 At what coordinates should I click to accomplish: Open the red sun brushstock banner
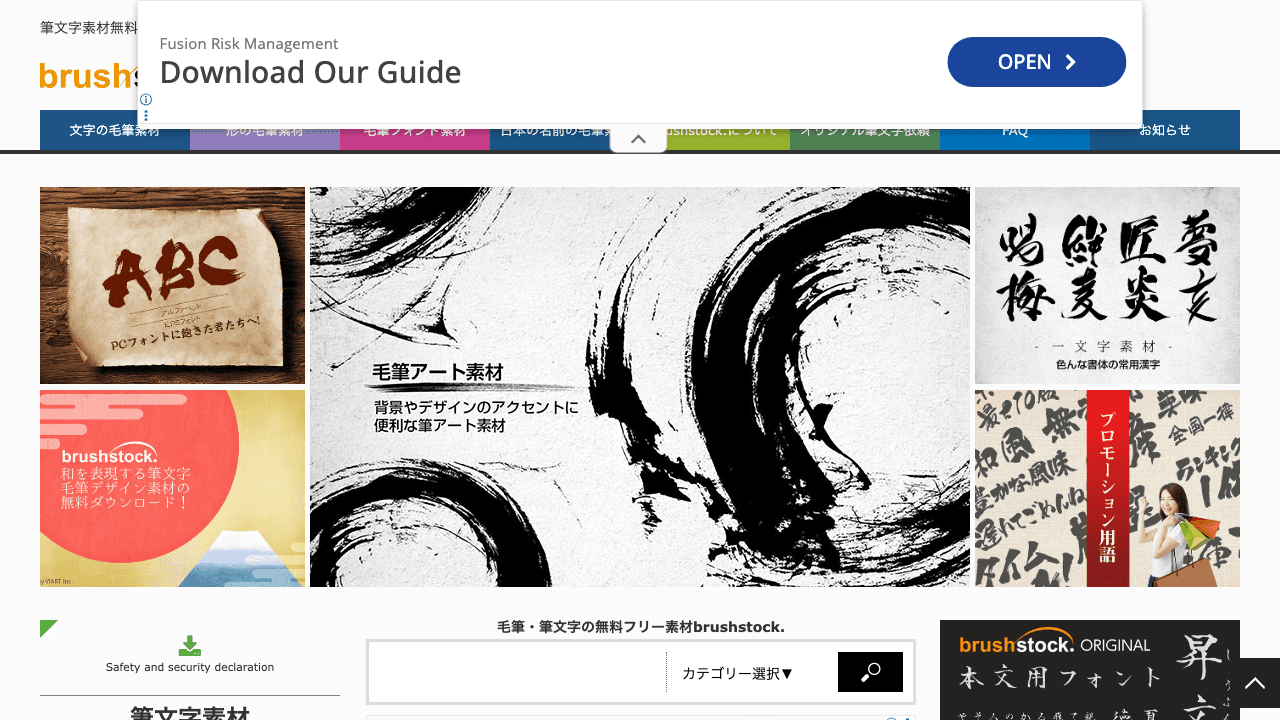(x=172, y=488)
